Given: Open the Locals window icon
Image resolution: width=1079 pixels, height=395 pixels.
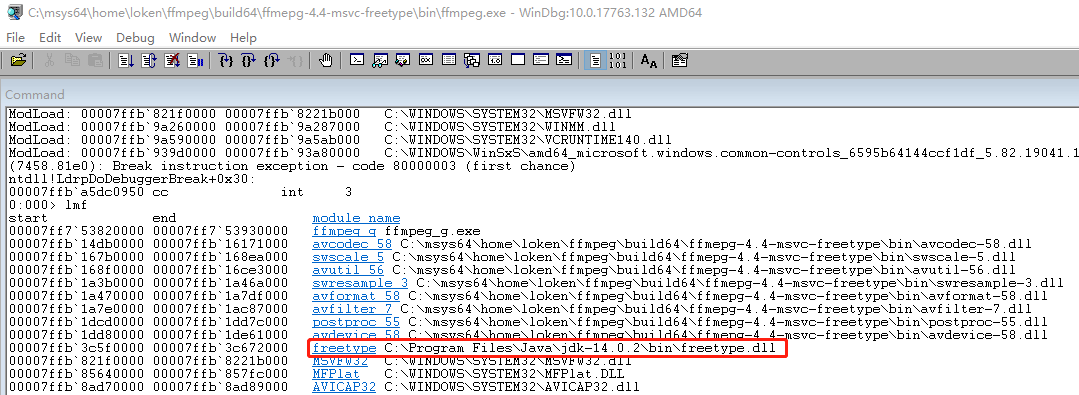Looking at the screenshot, I should click(x=403, y=60).
